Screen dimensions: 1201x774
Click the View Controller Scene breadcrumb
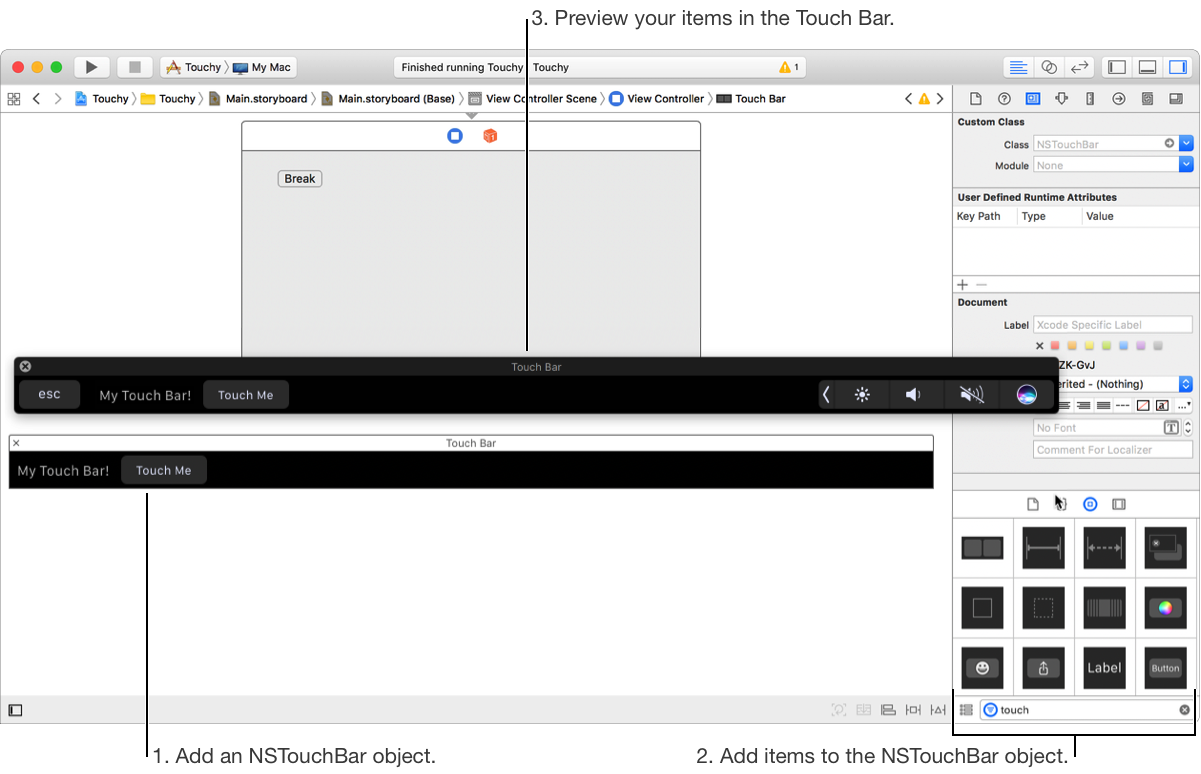(533, 99)
